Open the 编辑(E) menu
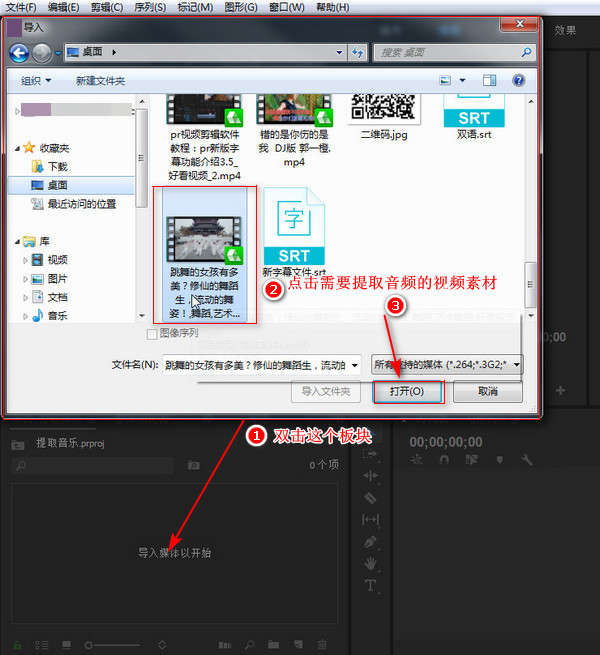Screen dimensions: 600x655 63,8
